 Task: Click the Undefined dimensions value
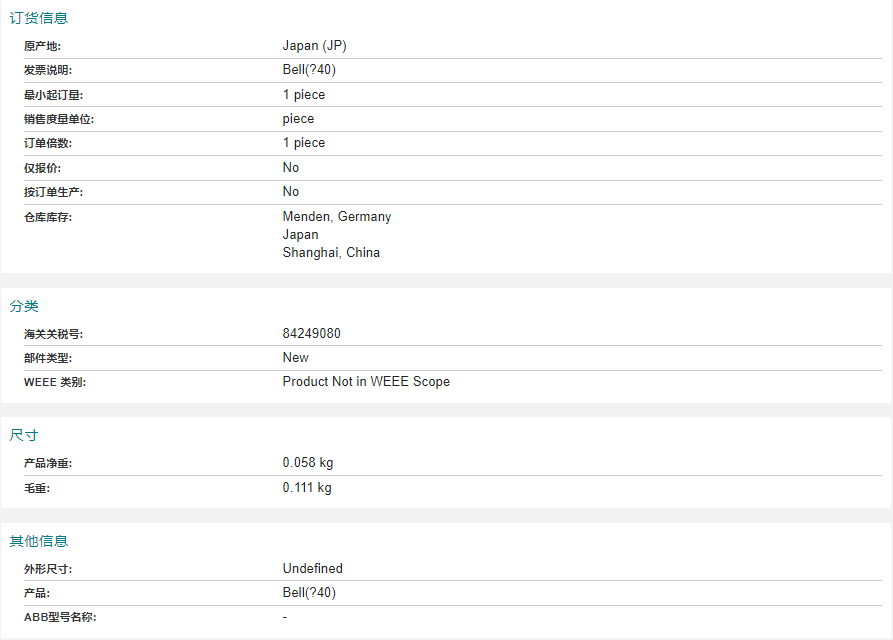[313, 568]
